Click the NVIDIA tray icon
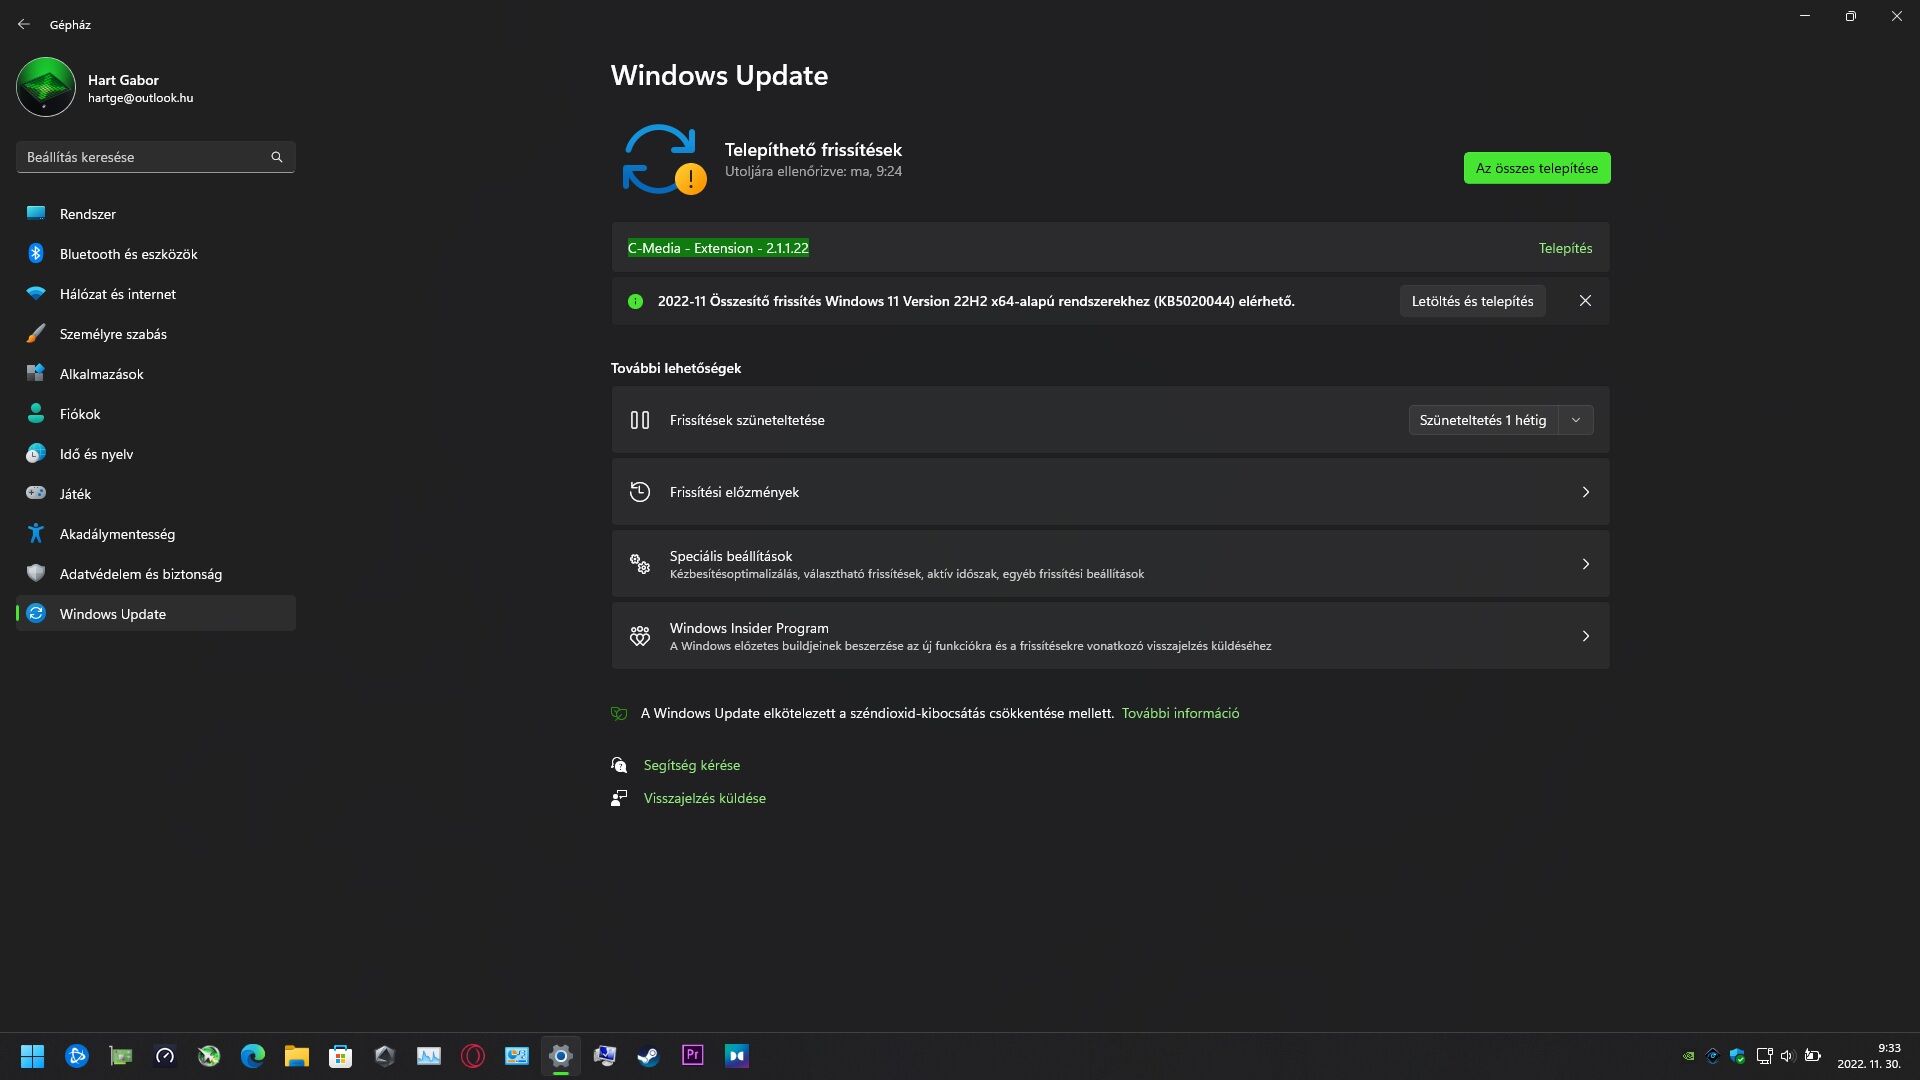Image resolution: width=1920 pixels, height=1080 pixels. coord(1688,1056)
